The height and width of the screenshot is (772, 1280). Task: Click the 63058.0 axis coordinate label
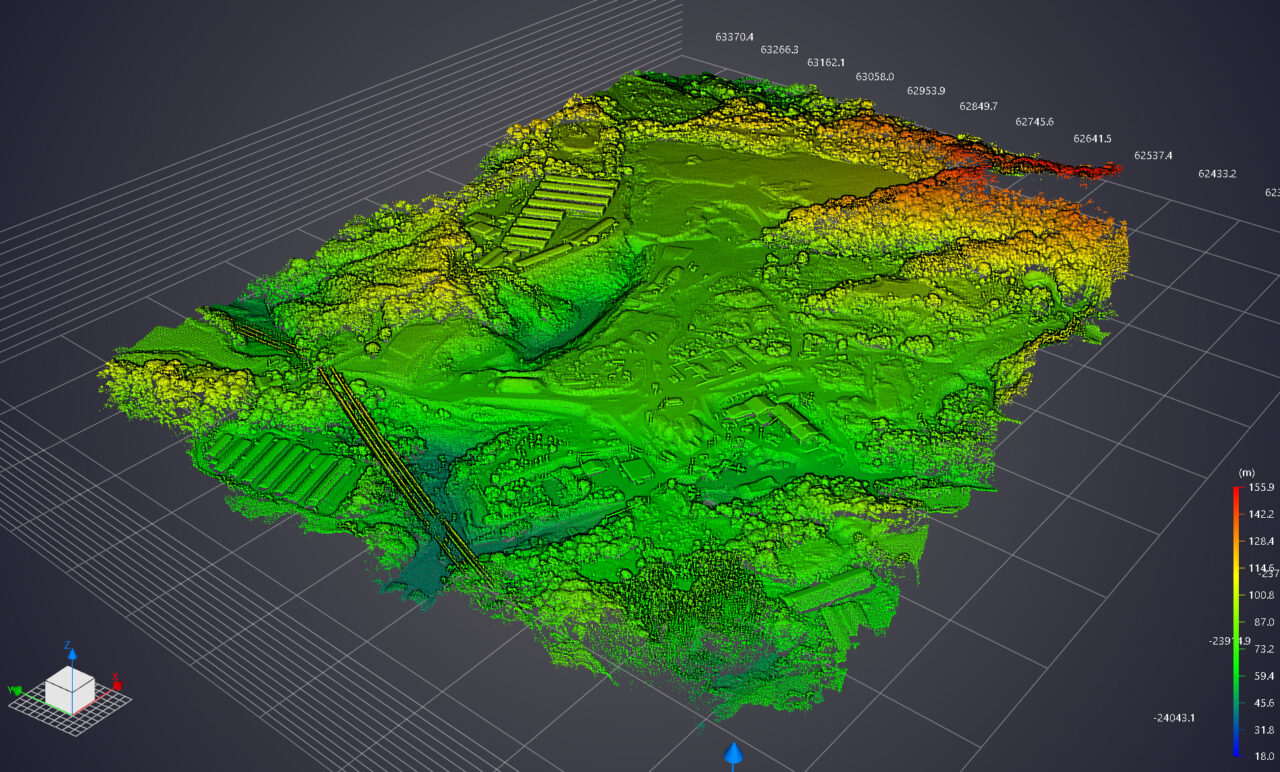point(875,76)
